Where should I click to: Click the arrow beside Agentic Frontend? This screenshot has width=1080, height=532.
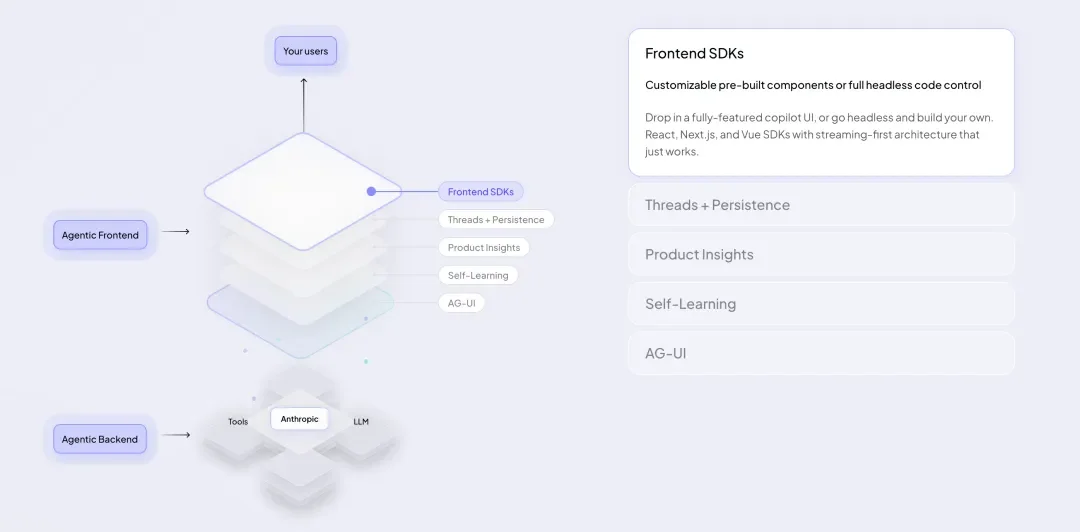tap(176, 232)
